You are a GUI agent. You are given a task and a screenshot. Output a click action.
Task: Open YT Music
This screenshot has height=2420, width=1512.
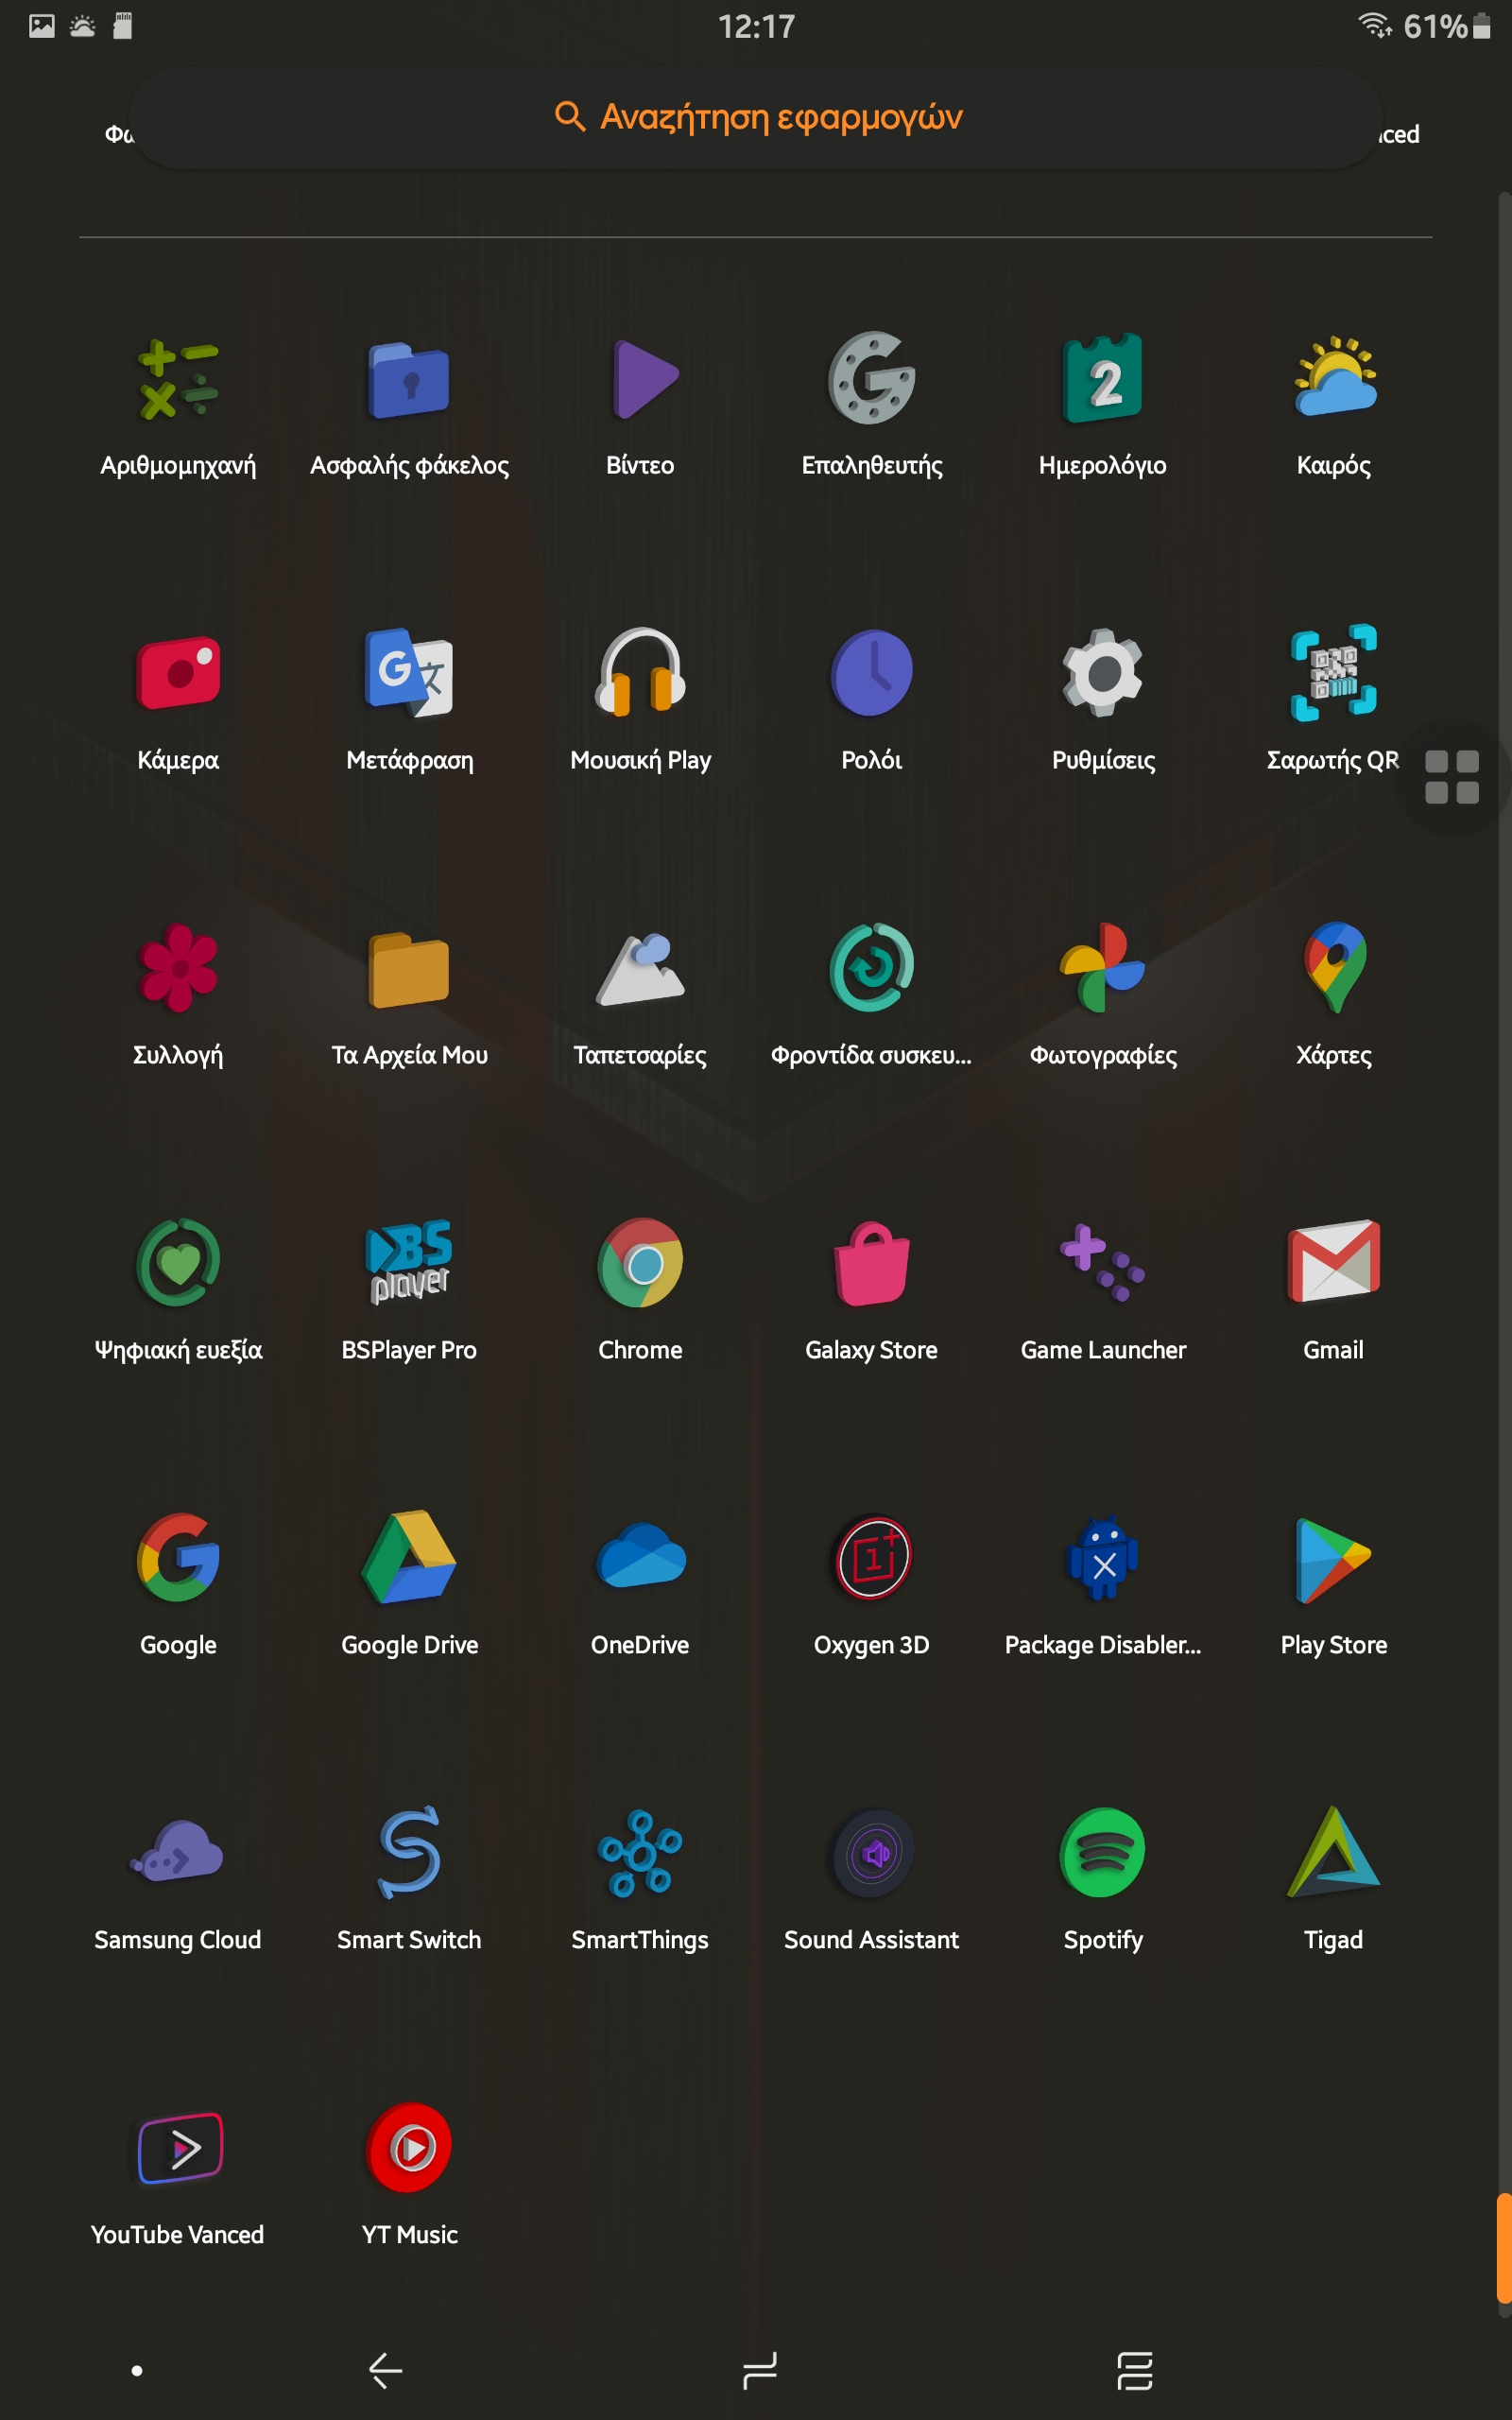pyautogui.click(x=409, y=2148)
